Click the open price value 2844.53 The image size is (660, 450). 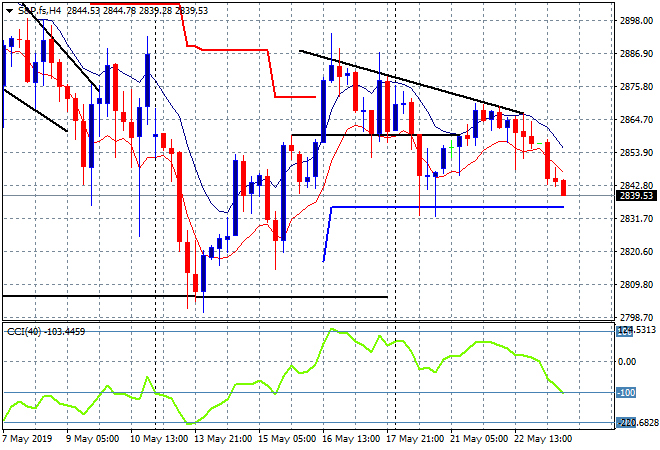83,11
